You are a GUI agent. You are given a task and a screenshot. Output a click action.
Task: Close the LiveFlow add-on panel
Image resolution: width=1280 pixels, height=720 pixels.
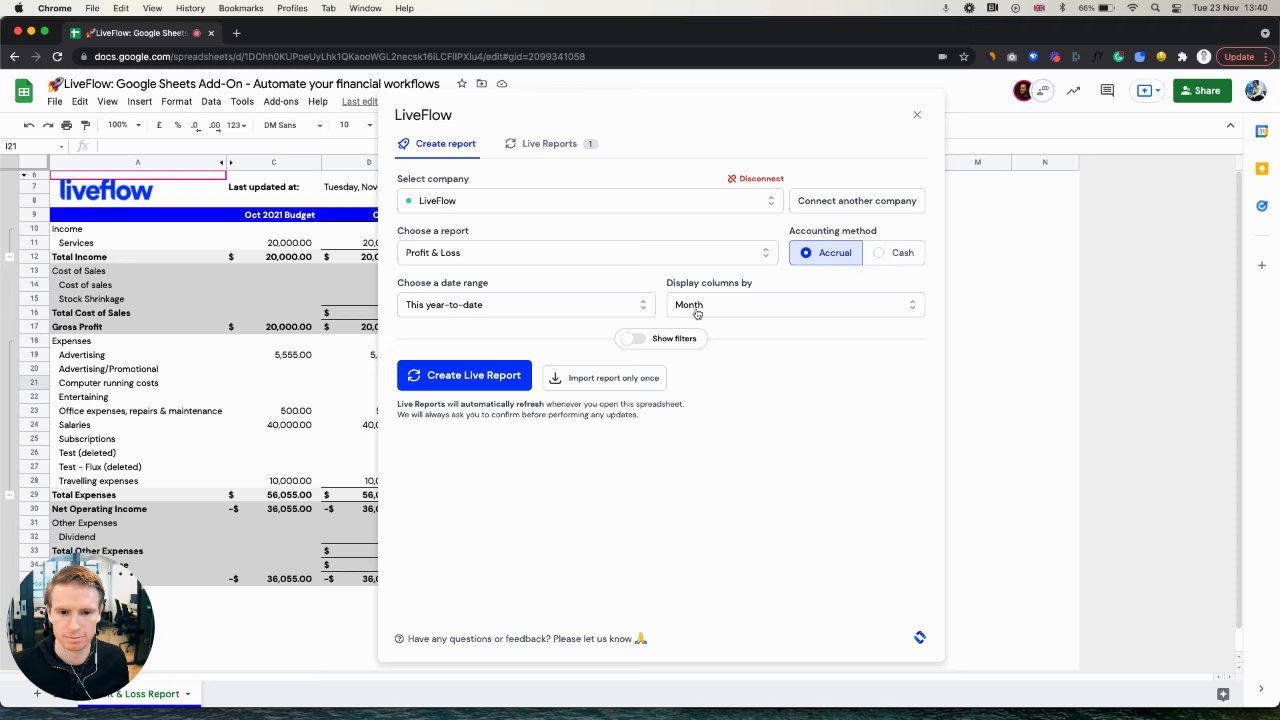tap(917, 115)
